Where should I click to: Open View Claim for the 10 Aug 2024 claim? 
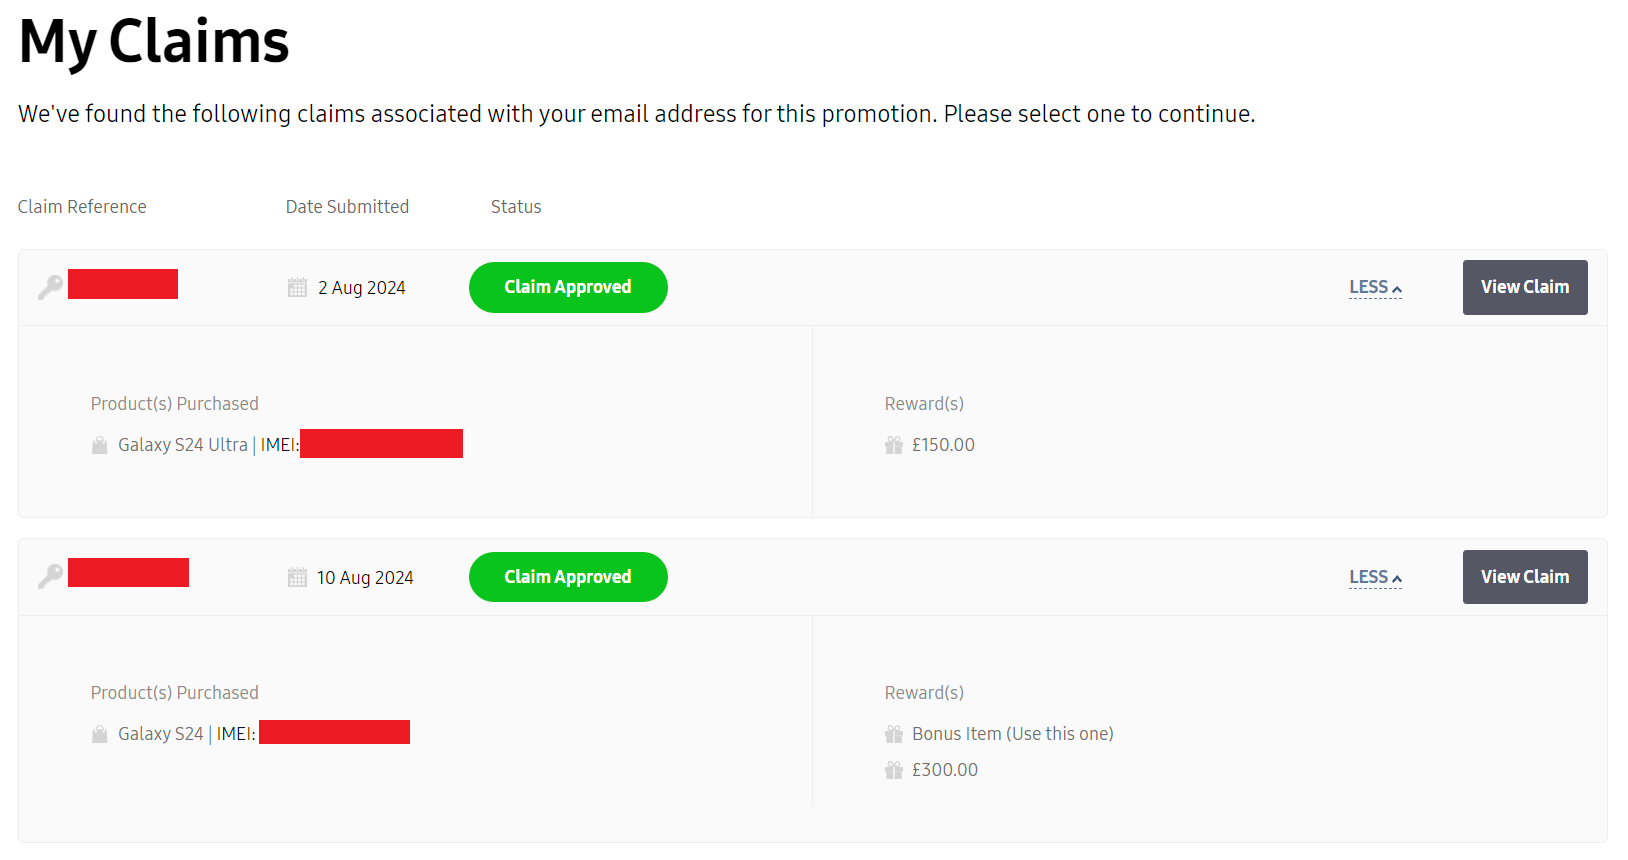click(x=1524, y=577)
